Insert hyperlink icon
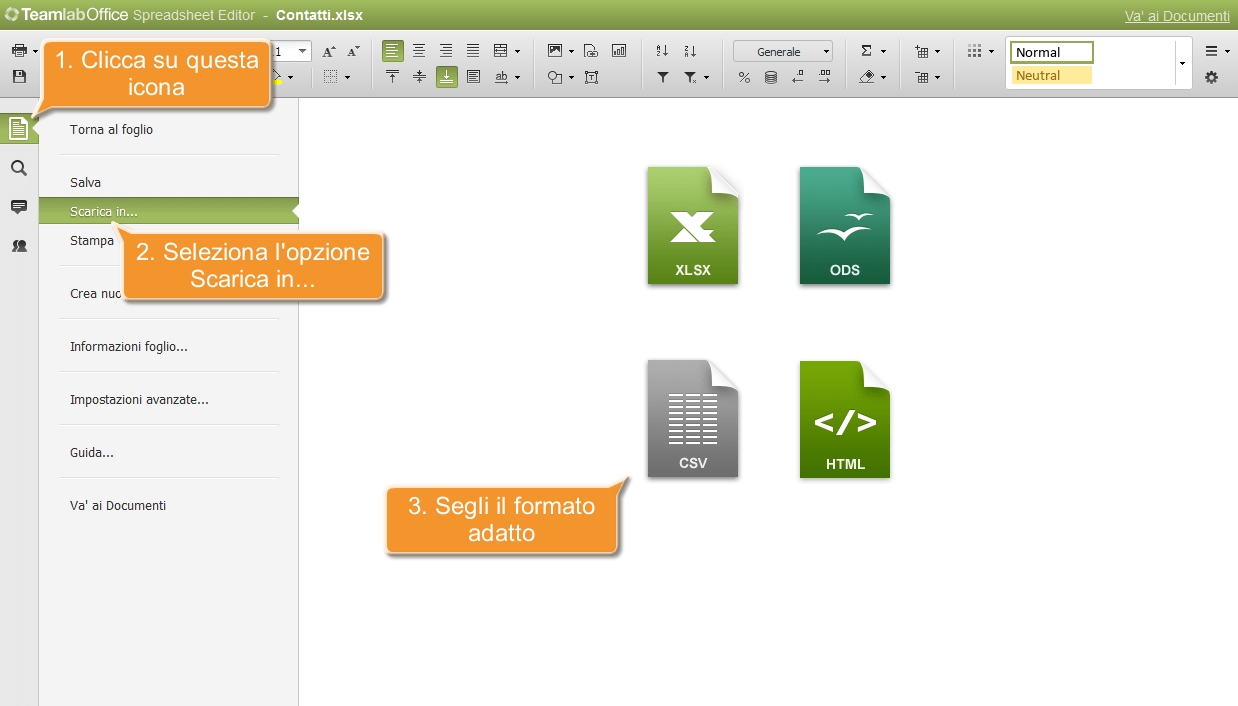Screen dimensions: 1238x706 tap(591, 51)
